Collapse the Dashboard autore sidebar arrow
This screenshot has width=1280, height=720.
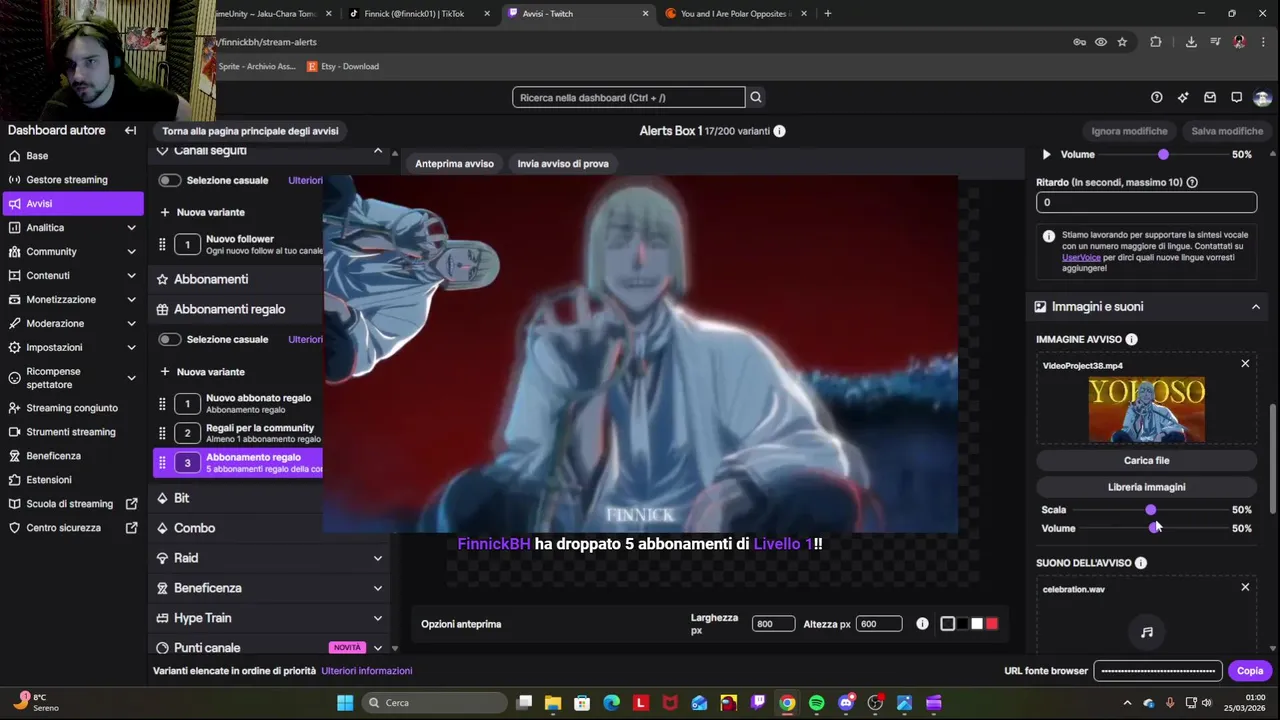click(x=130, y=130)
